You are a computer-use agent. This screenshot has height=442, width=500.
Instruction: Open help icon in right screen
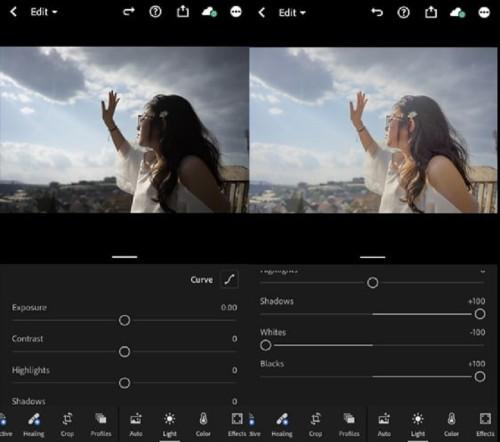pyautogui.click(x=404, y=13)
